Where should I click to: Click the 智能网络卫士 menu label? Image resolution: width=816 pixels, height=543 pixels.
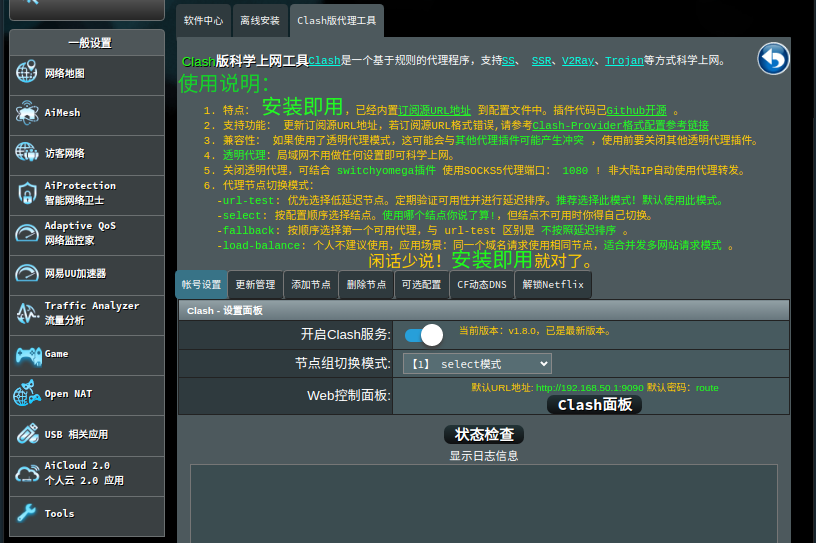coord(74,200)
